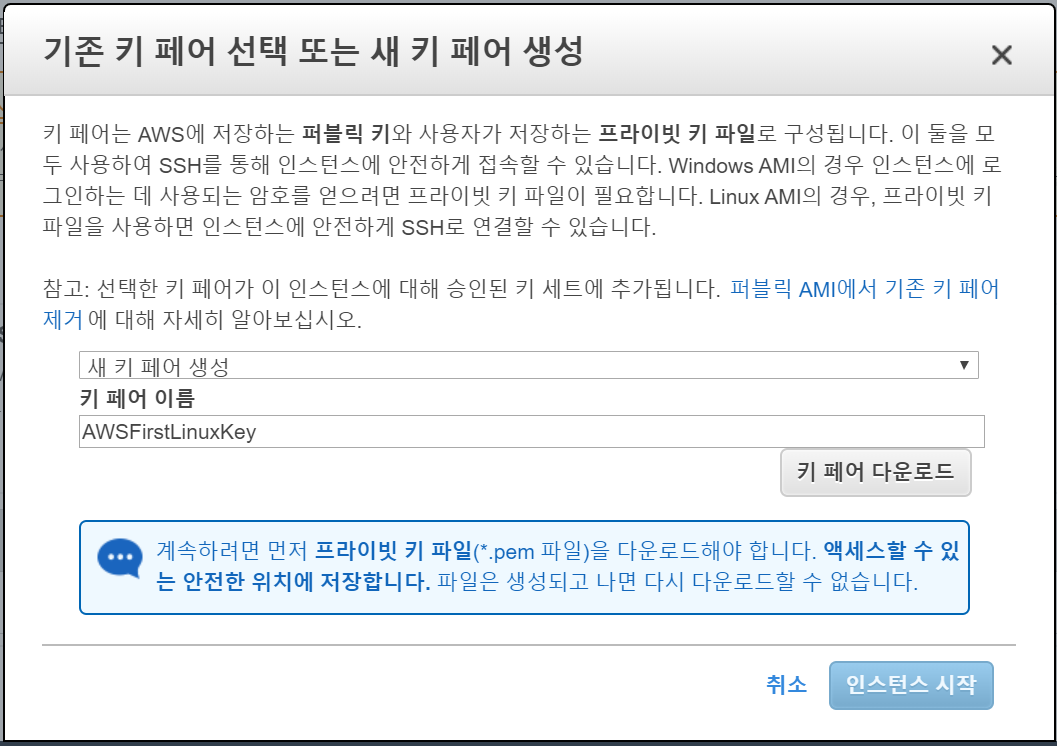This screenshot has width=1057, height=746.
Task: Open the 퍼블릭 AMI에서 기존 키 페어 link
Action: pyautogui.click(x=864, y=289)
